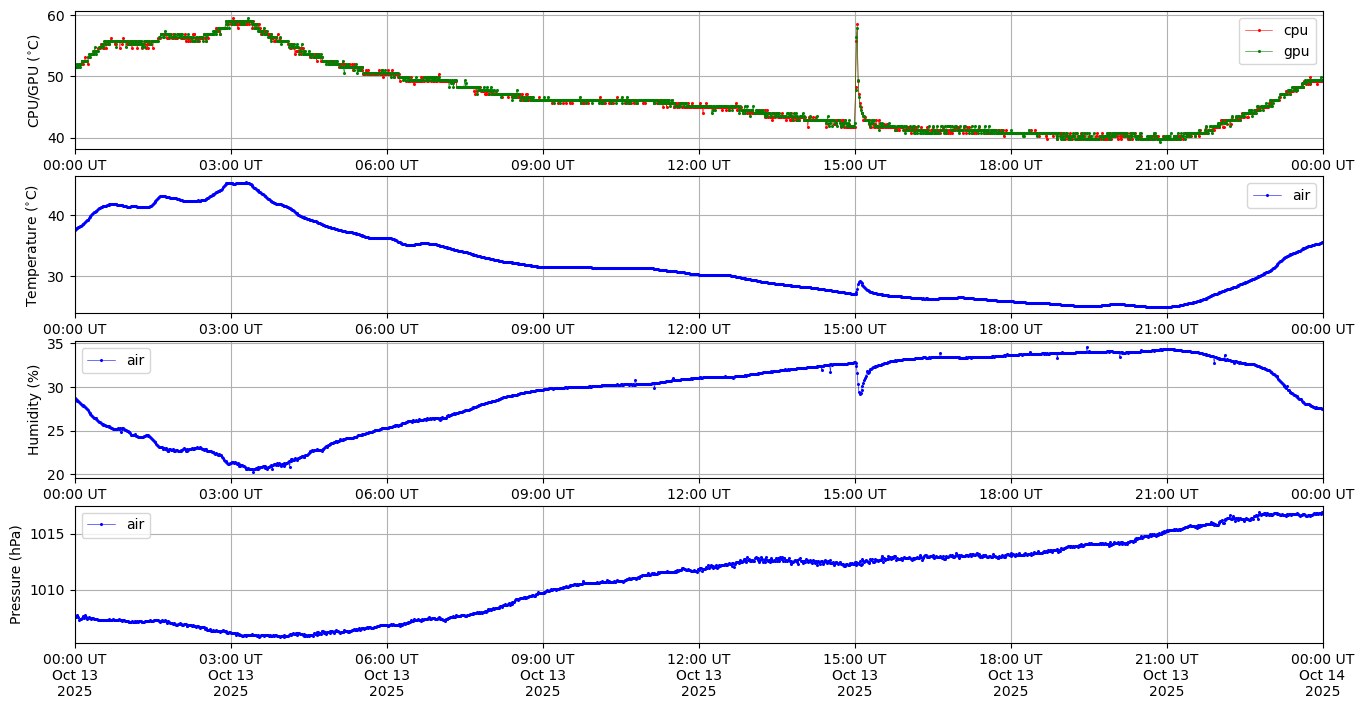Viewport: 1364px width, 709px height.
Task: Click the CPU temperature spike peak near 15:00
Action: (857, 25)
